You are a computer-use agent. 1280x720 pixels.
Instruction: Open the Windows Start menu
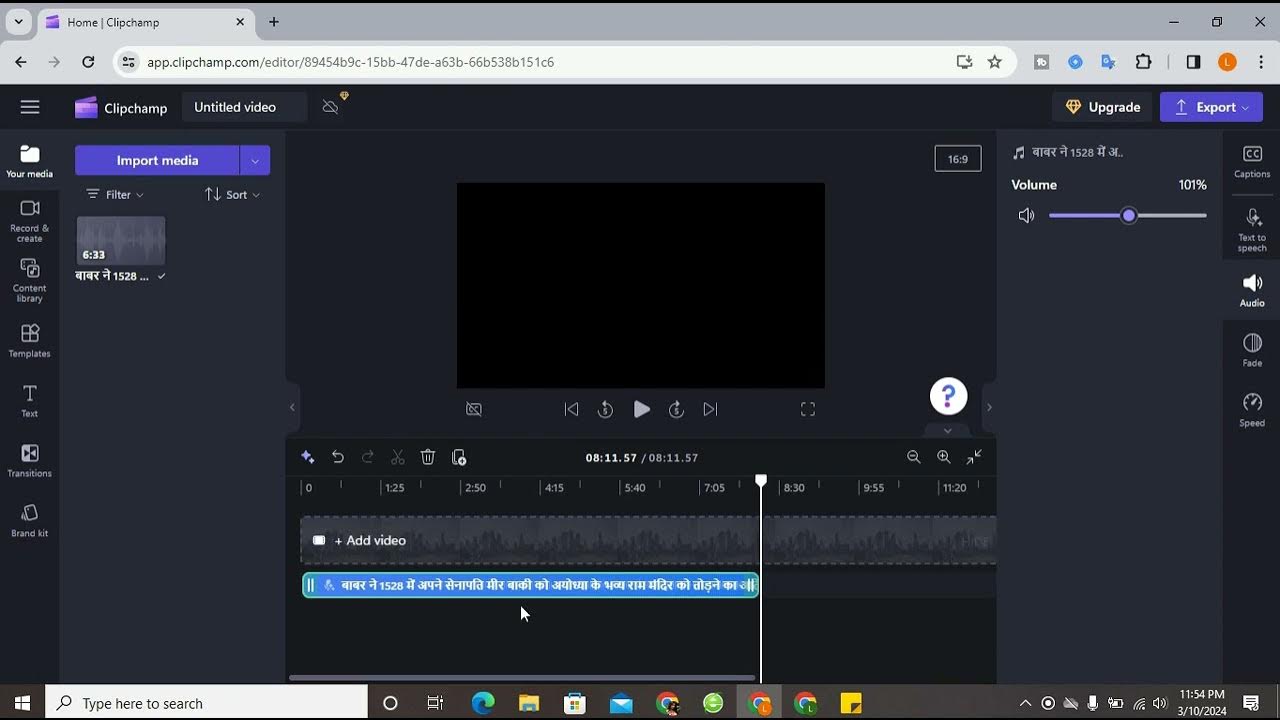point(22,703)
